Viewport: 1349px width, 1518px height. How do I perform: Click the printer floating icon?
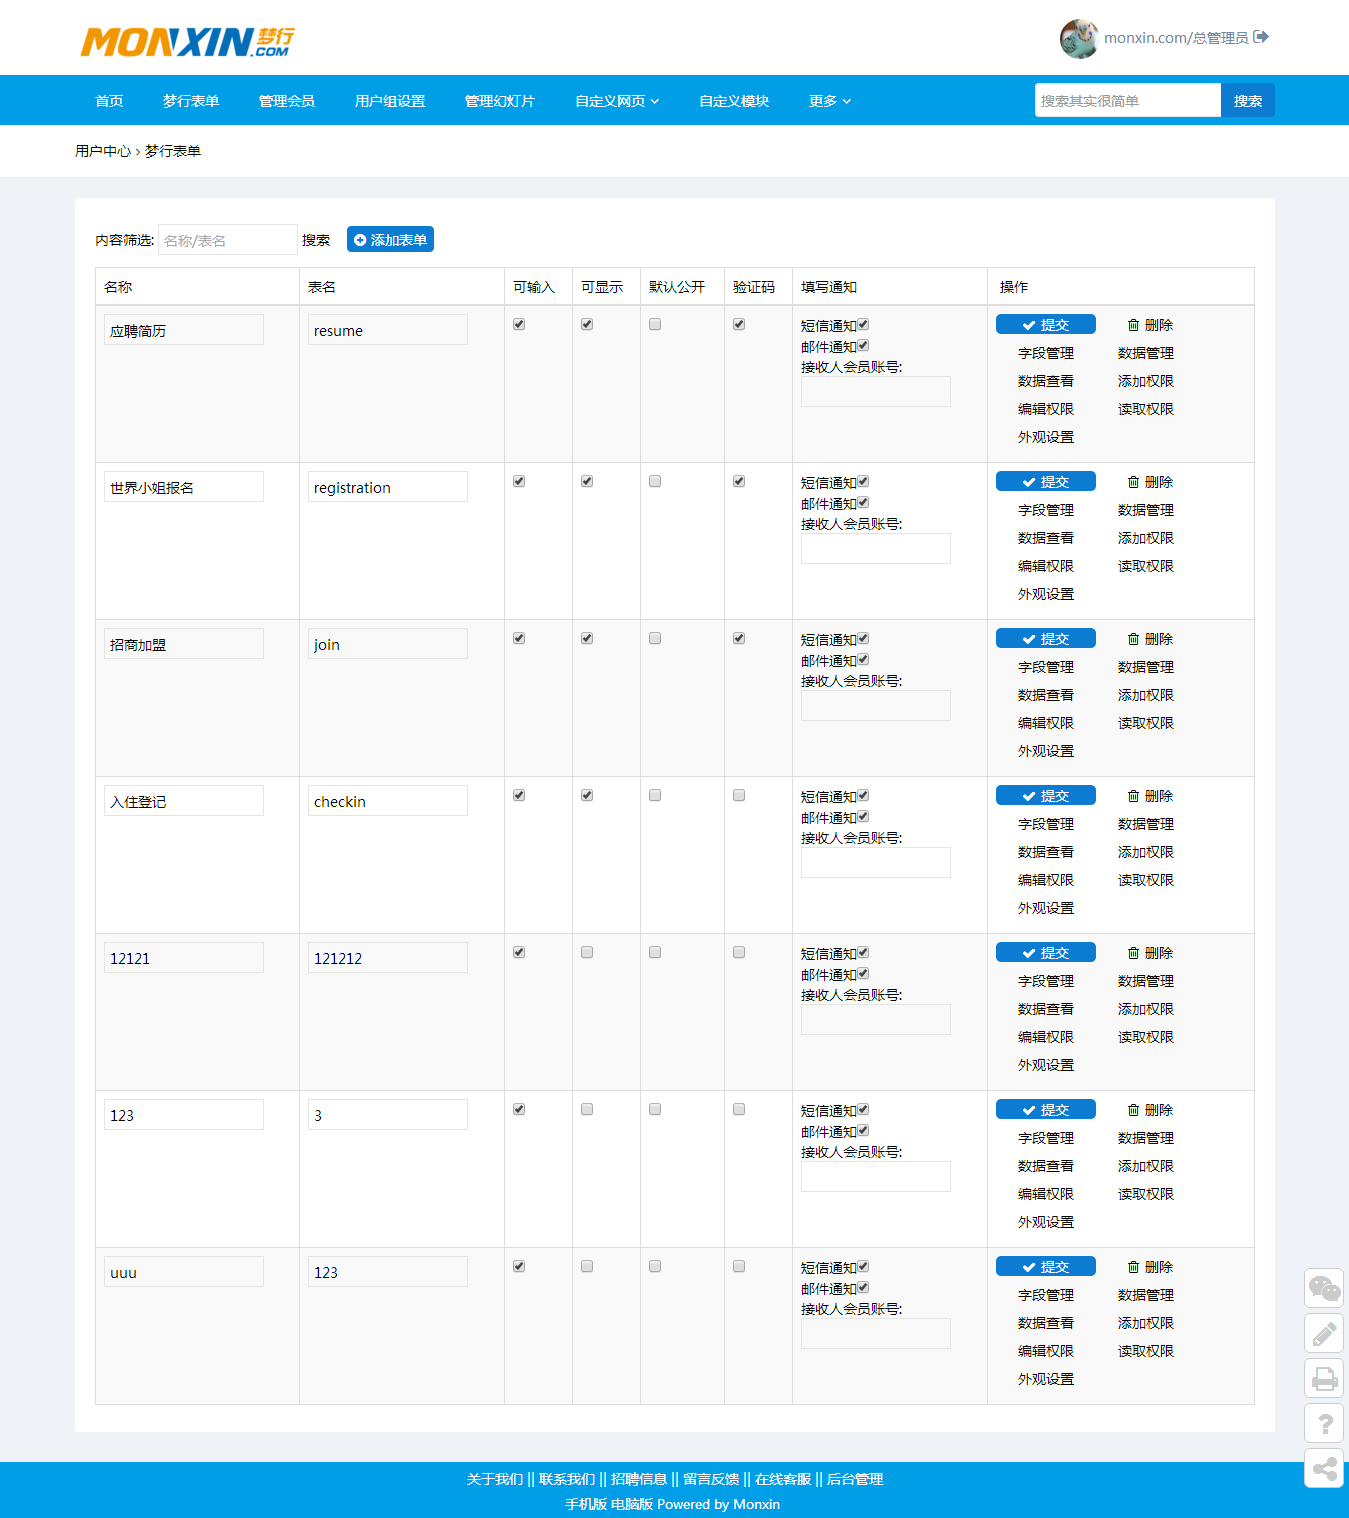(x=1324, y=1378)
